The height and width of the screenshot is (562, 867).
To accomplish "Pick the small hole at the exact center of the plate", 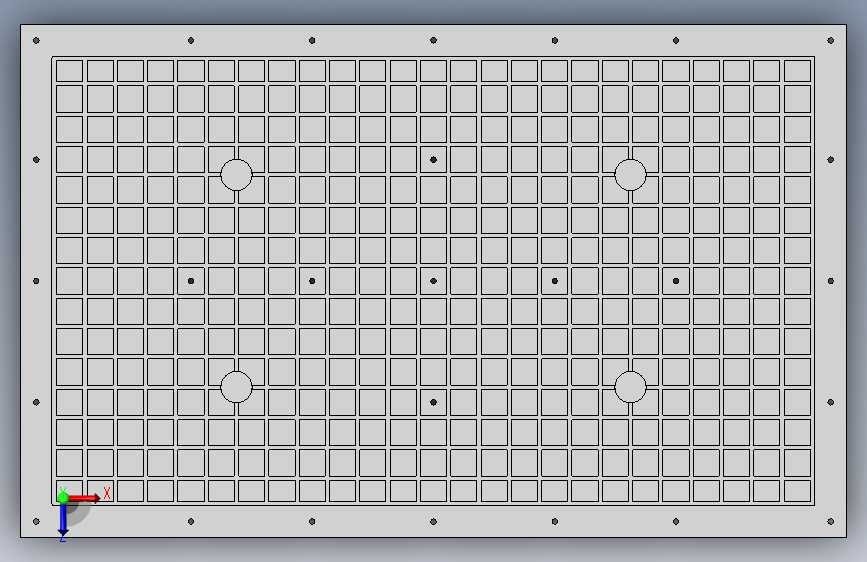I will [x=434, y=281].
